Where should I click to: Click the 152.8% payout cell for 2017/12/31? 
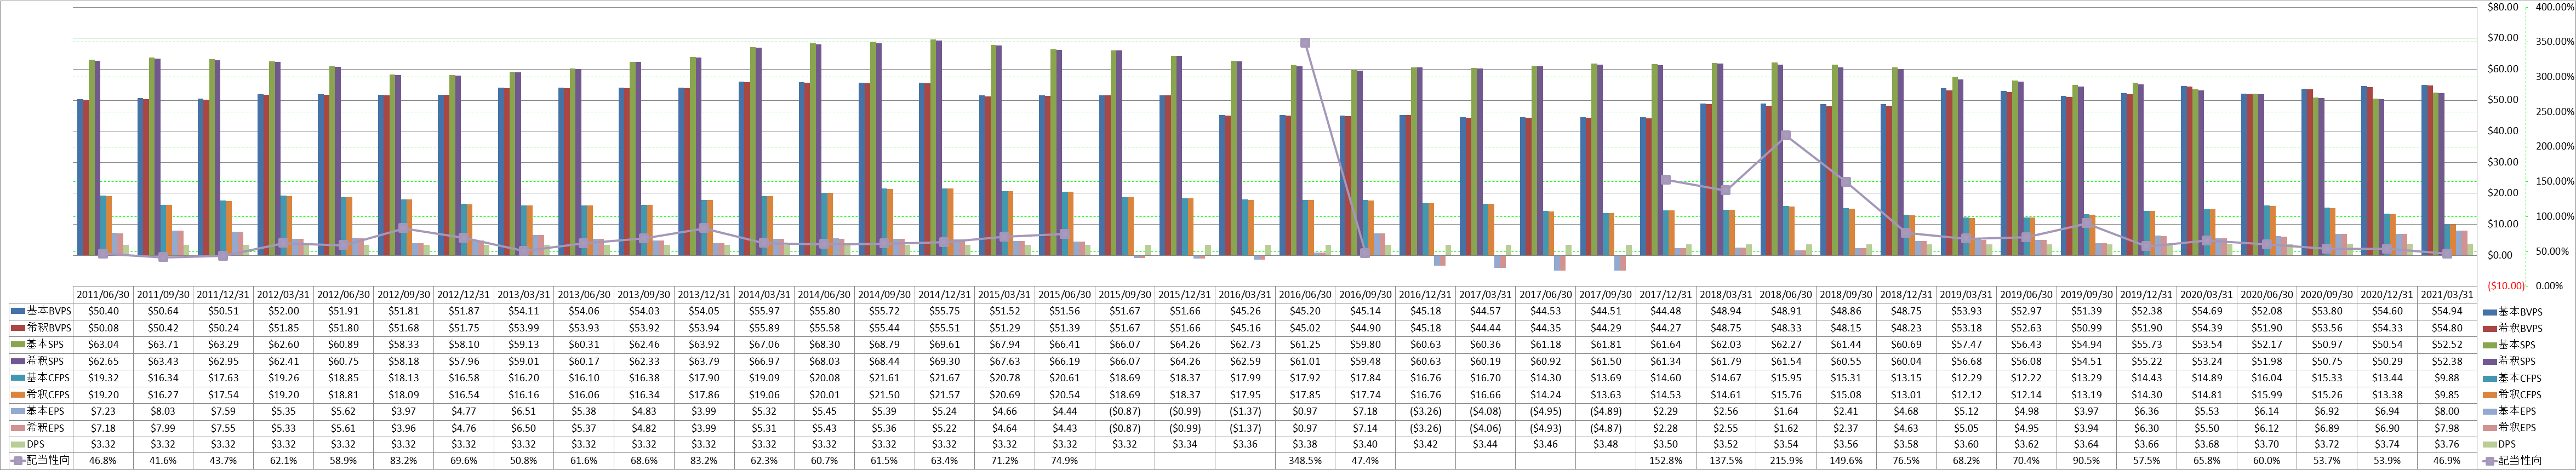[1666, 460]
